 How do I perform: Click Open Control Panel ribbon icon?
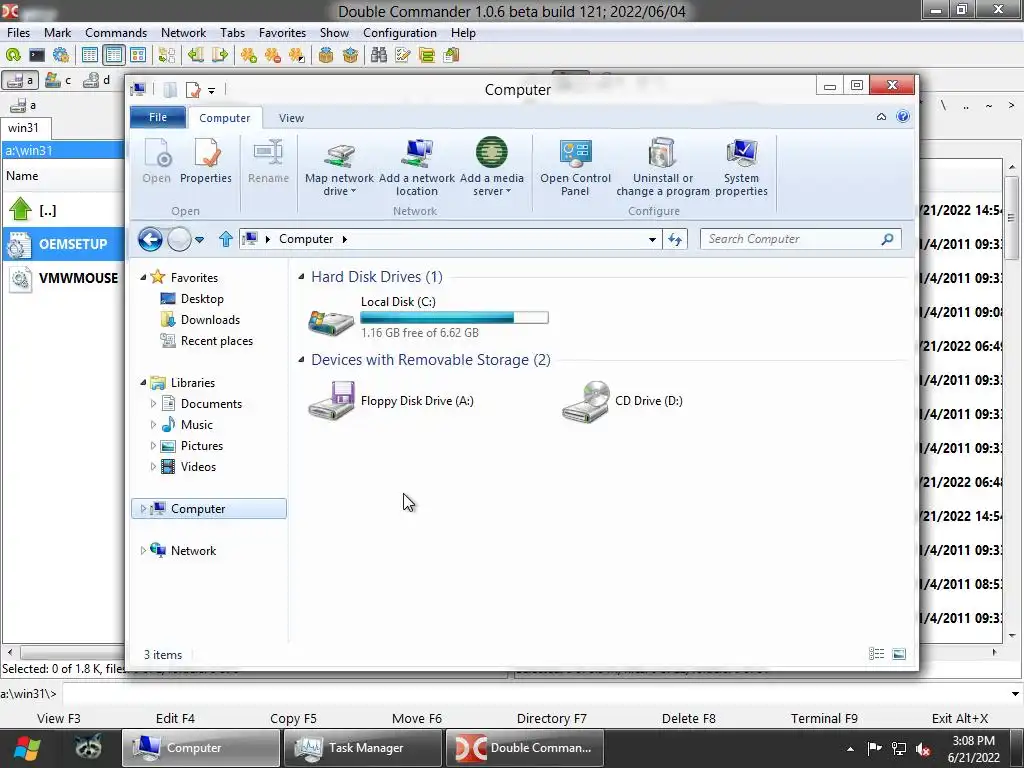coord(575,167)
